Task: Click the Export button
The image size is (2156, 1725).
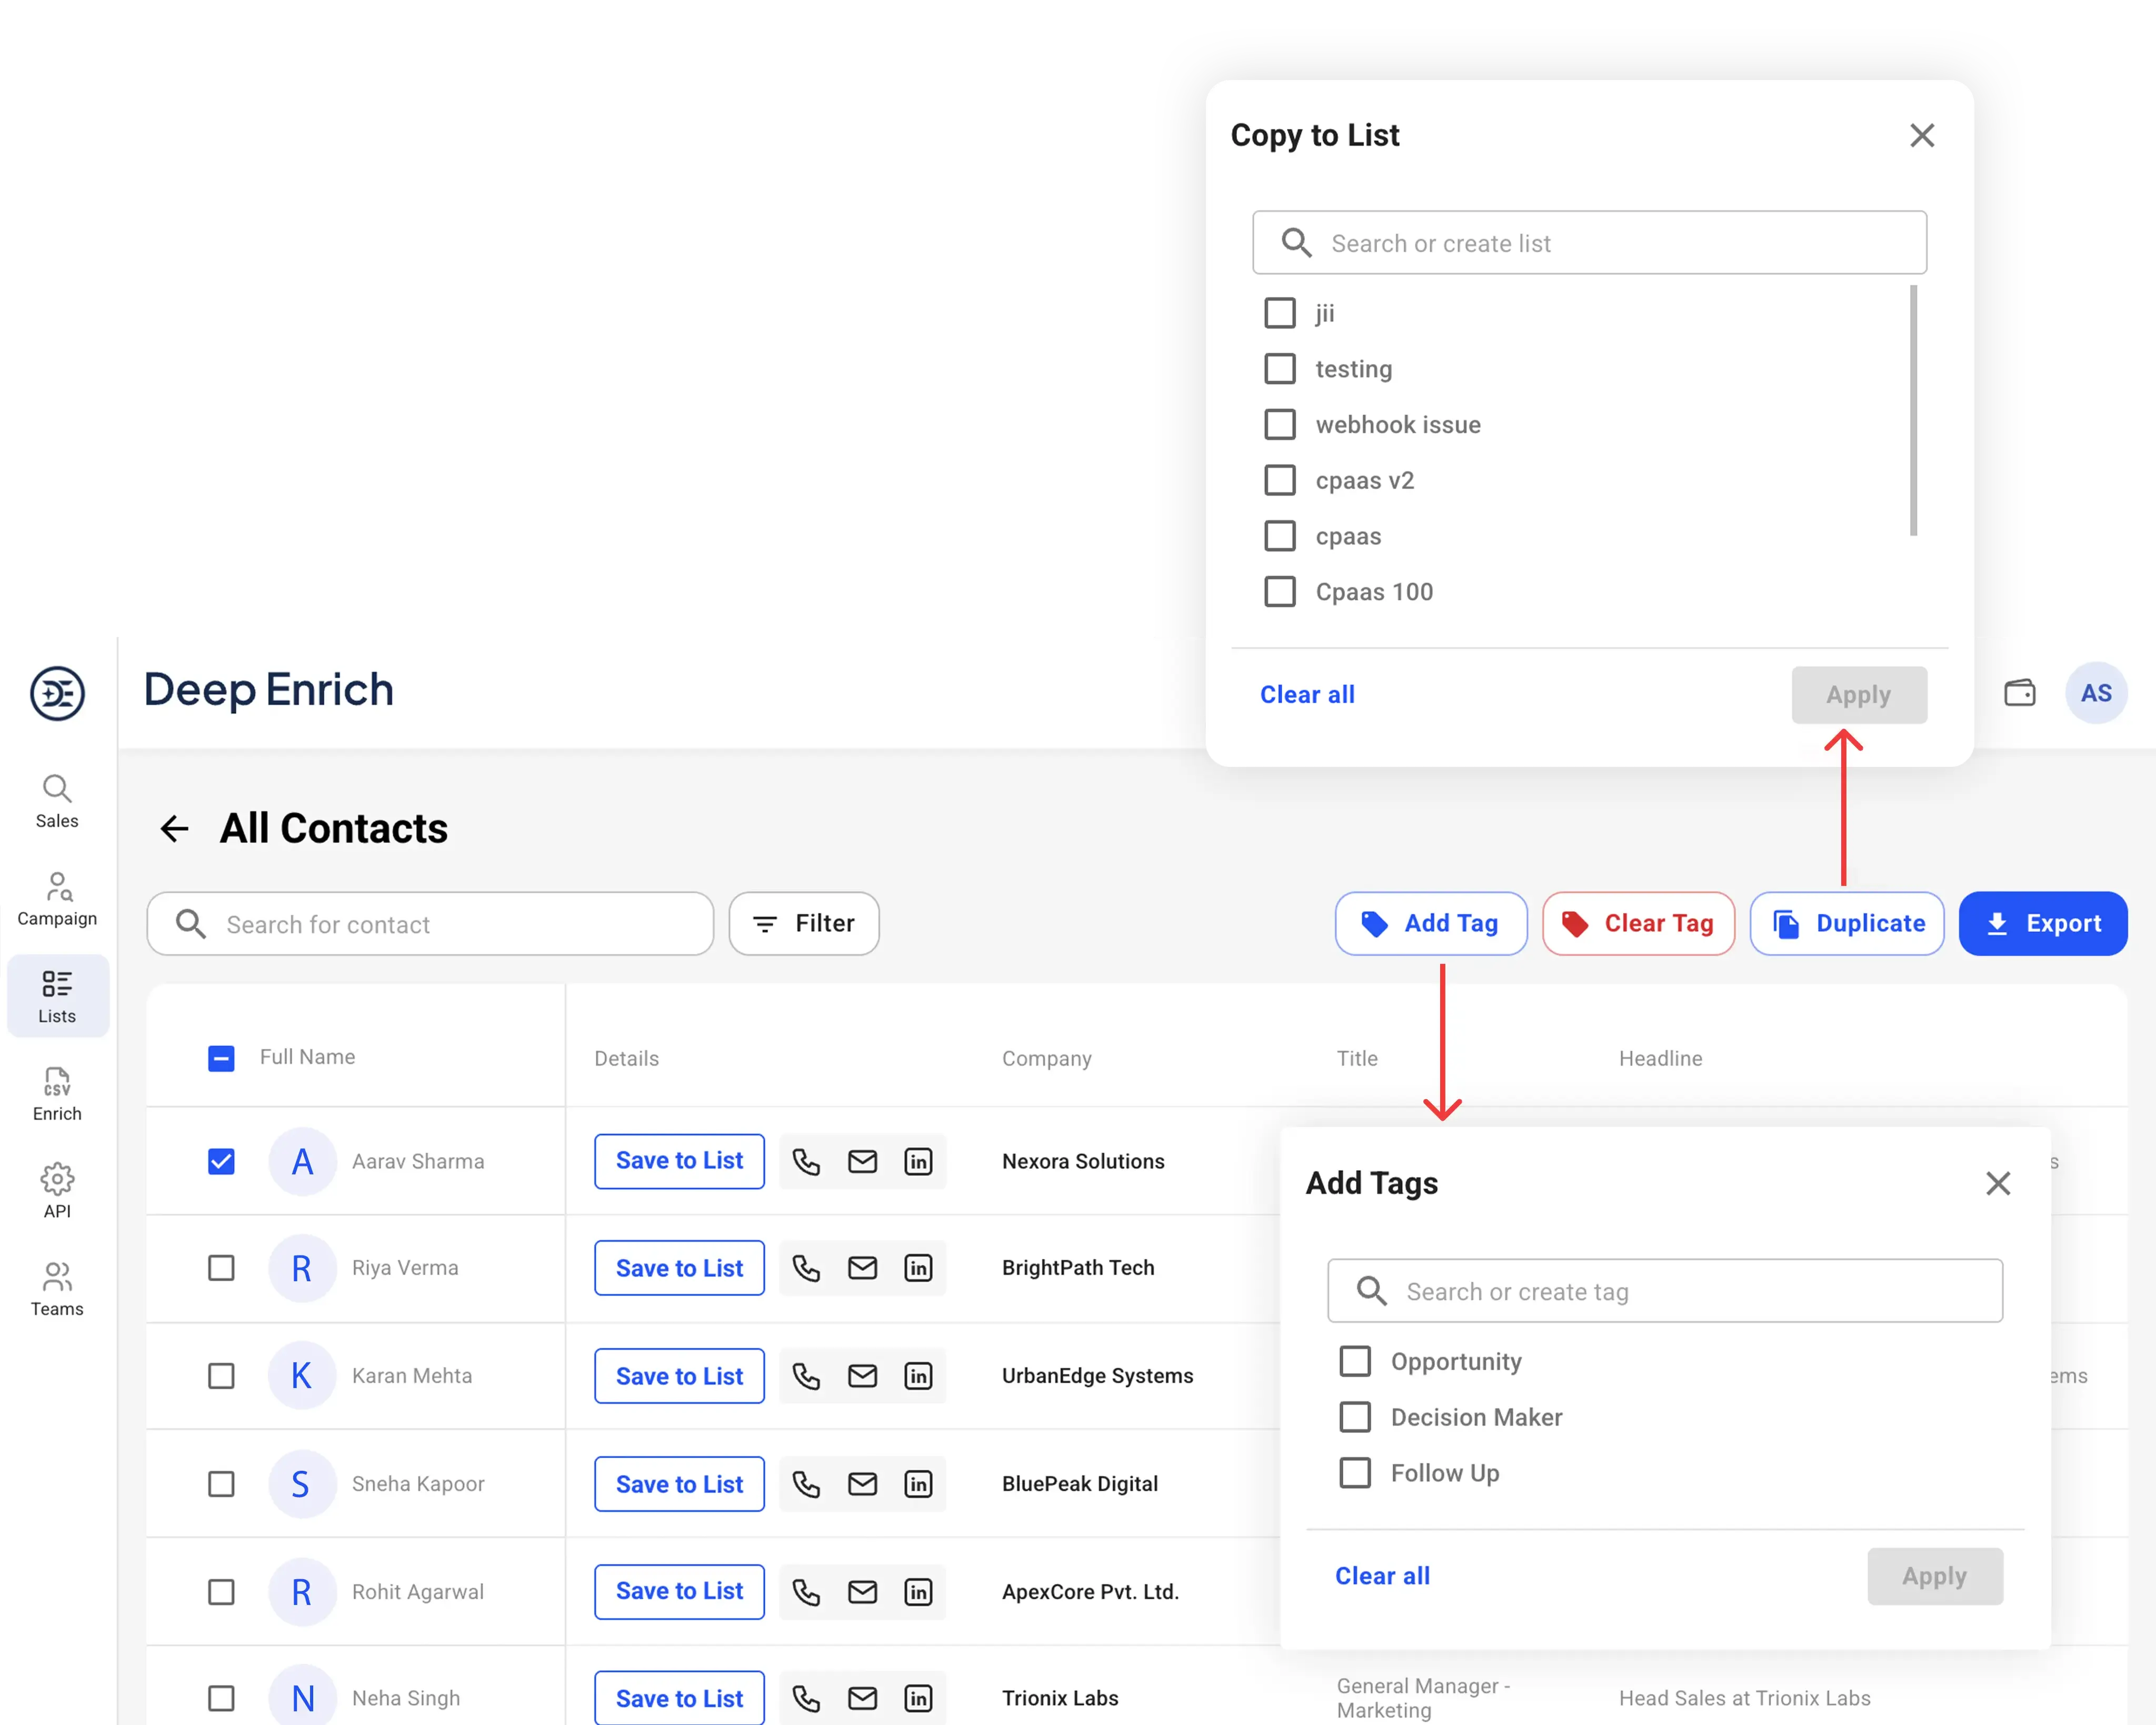Action: (2043, 923)
